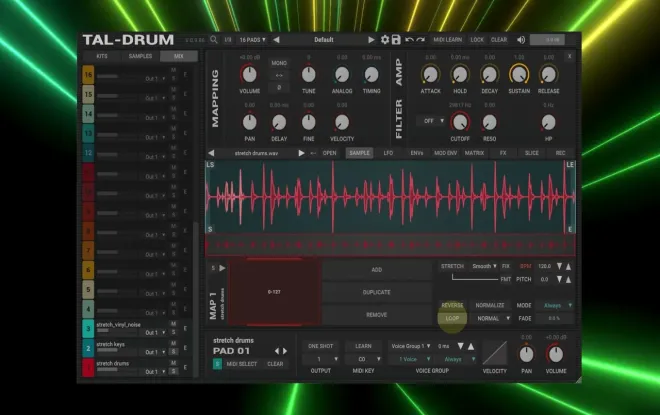660x415 pixels.
Task: Open settings via the gear icon
Action: 385,40
